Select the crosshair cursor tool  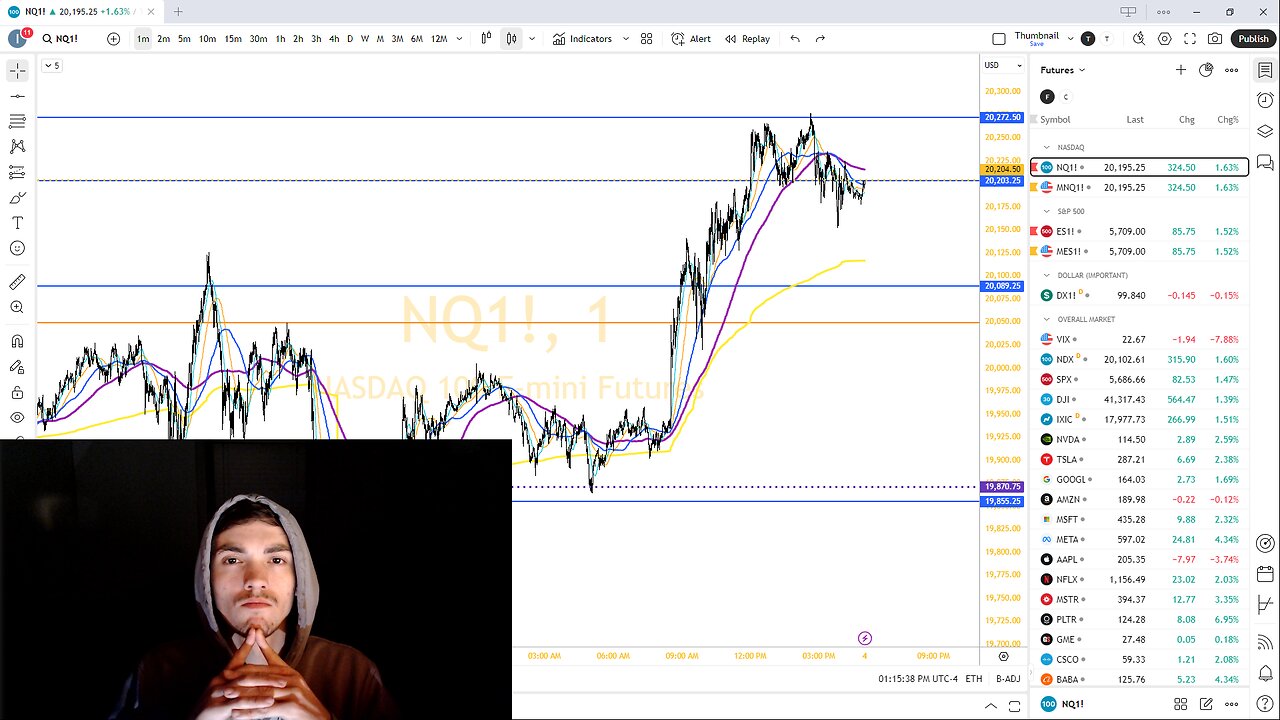[x=17, y=71]
